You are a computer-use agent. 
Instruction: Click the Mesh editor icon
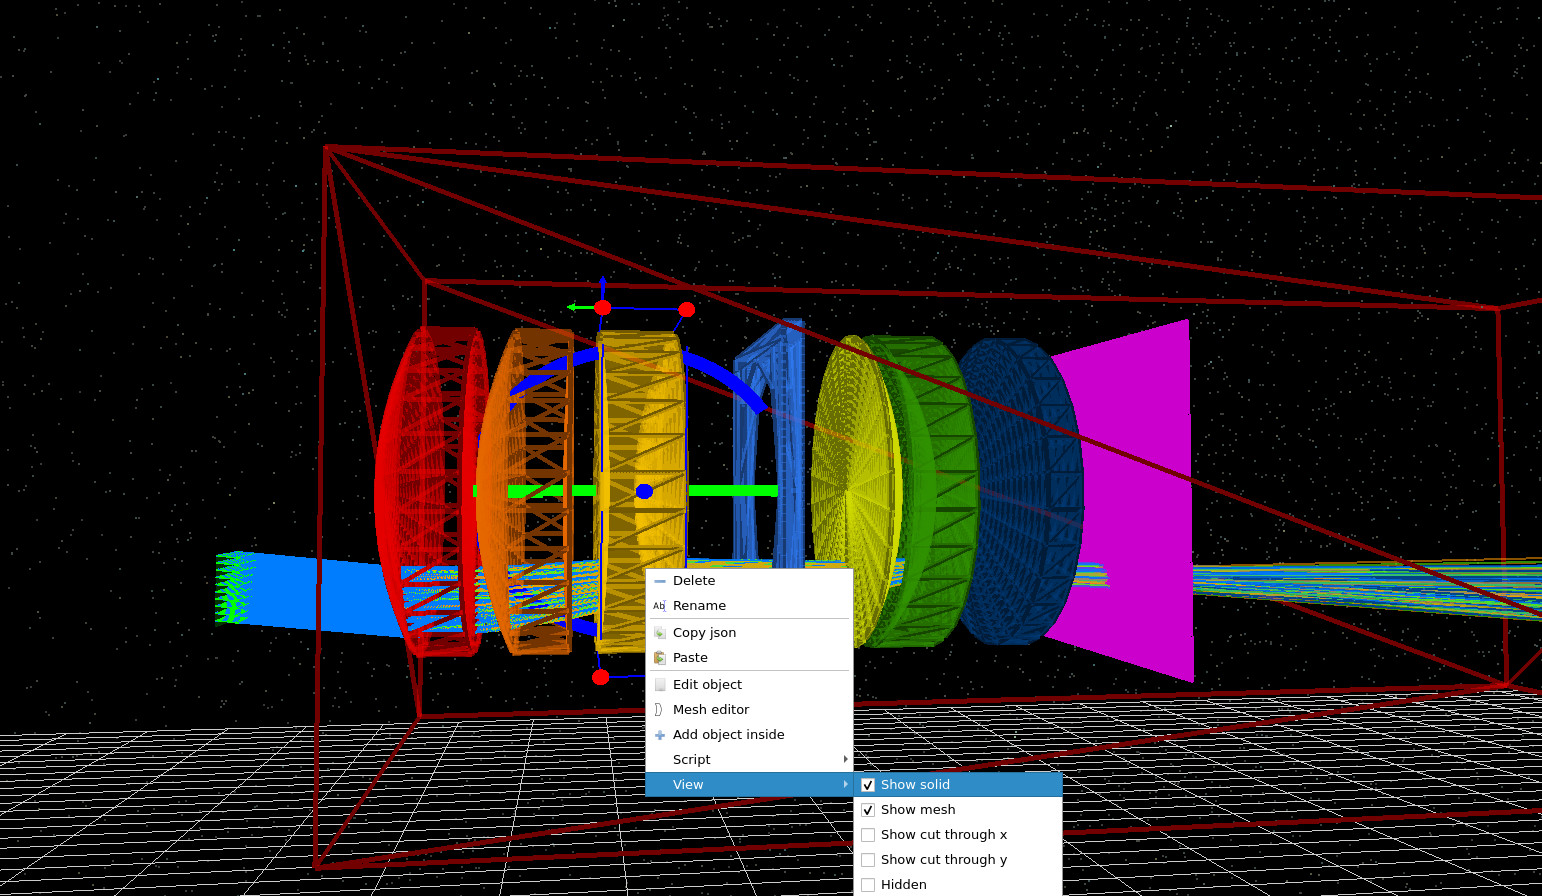tap(660, 709)
